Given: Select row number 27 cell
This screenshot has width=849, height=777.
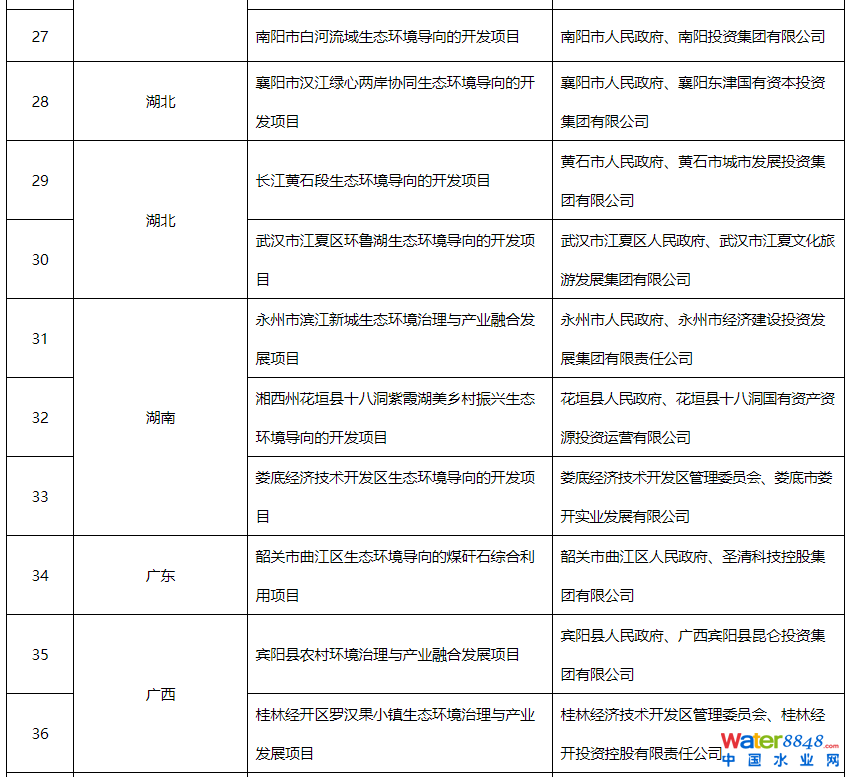Looking at the screenshot, I should (x=40, y=36).
